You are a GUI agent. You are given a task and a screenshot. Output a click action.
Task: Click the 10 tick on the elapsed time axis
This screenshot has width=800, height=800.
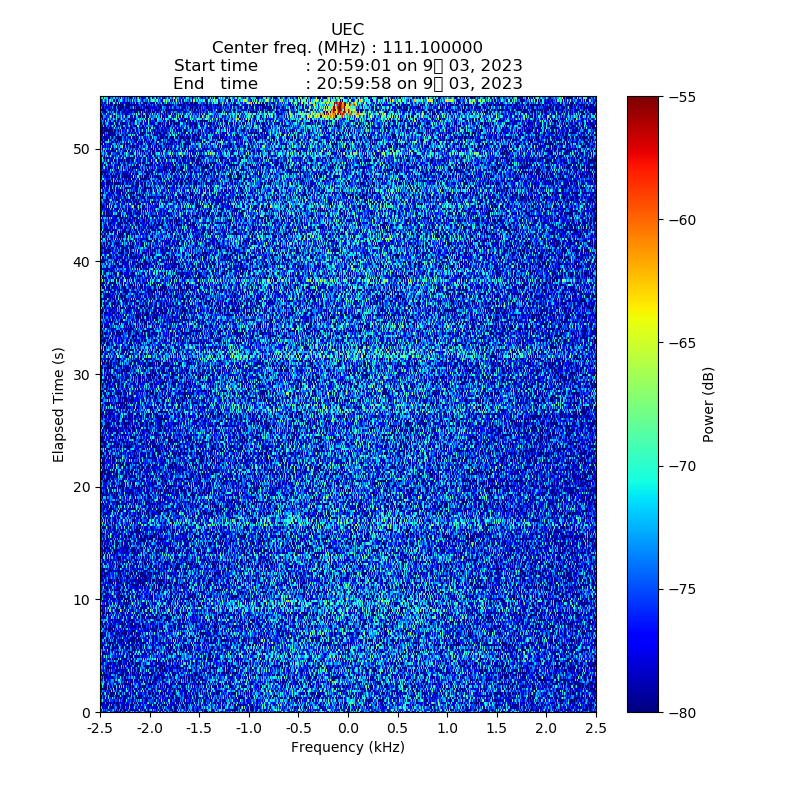[83, 600]
